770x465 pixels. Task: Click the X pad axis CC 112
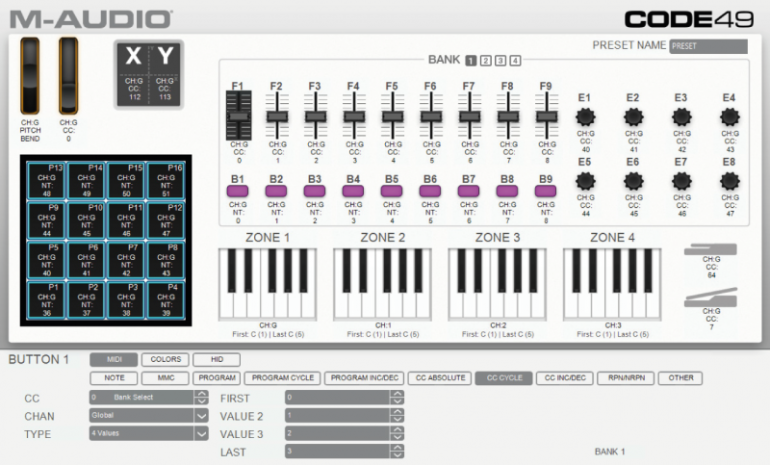click(134, 75)
